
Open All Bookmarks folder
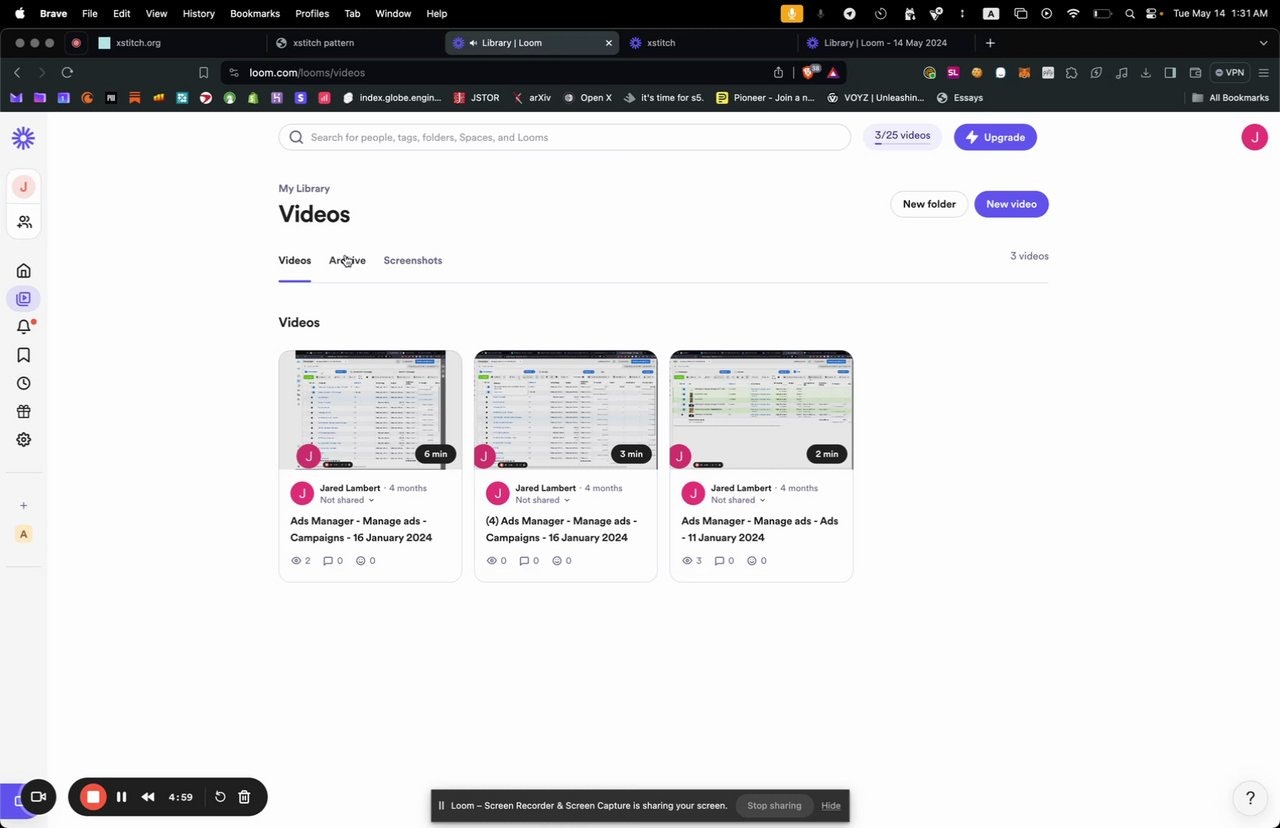(x=1231, y=98)
